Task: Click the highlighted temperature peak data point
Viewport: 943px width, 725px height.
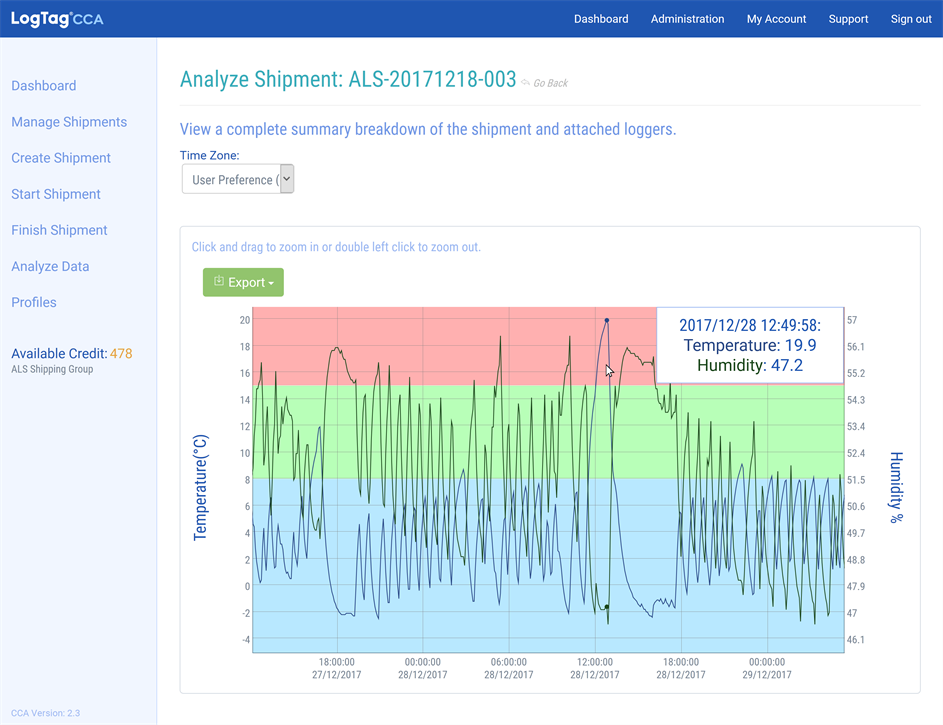Action: point(606,320)
